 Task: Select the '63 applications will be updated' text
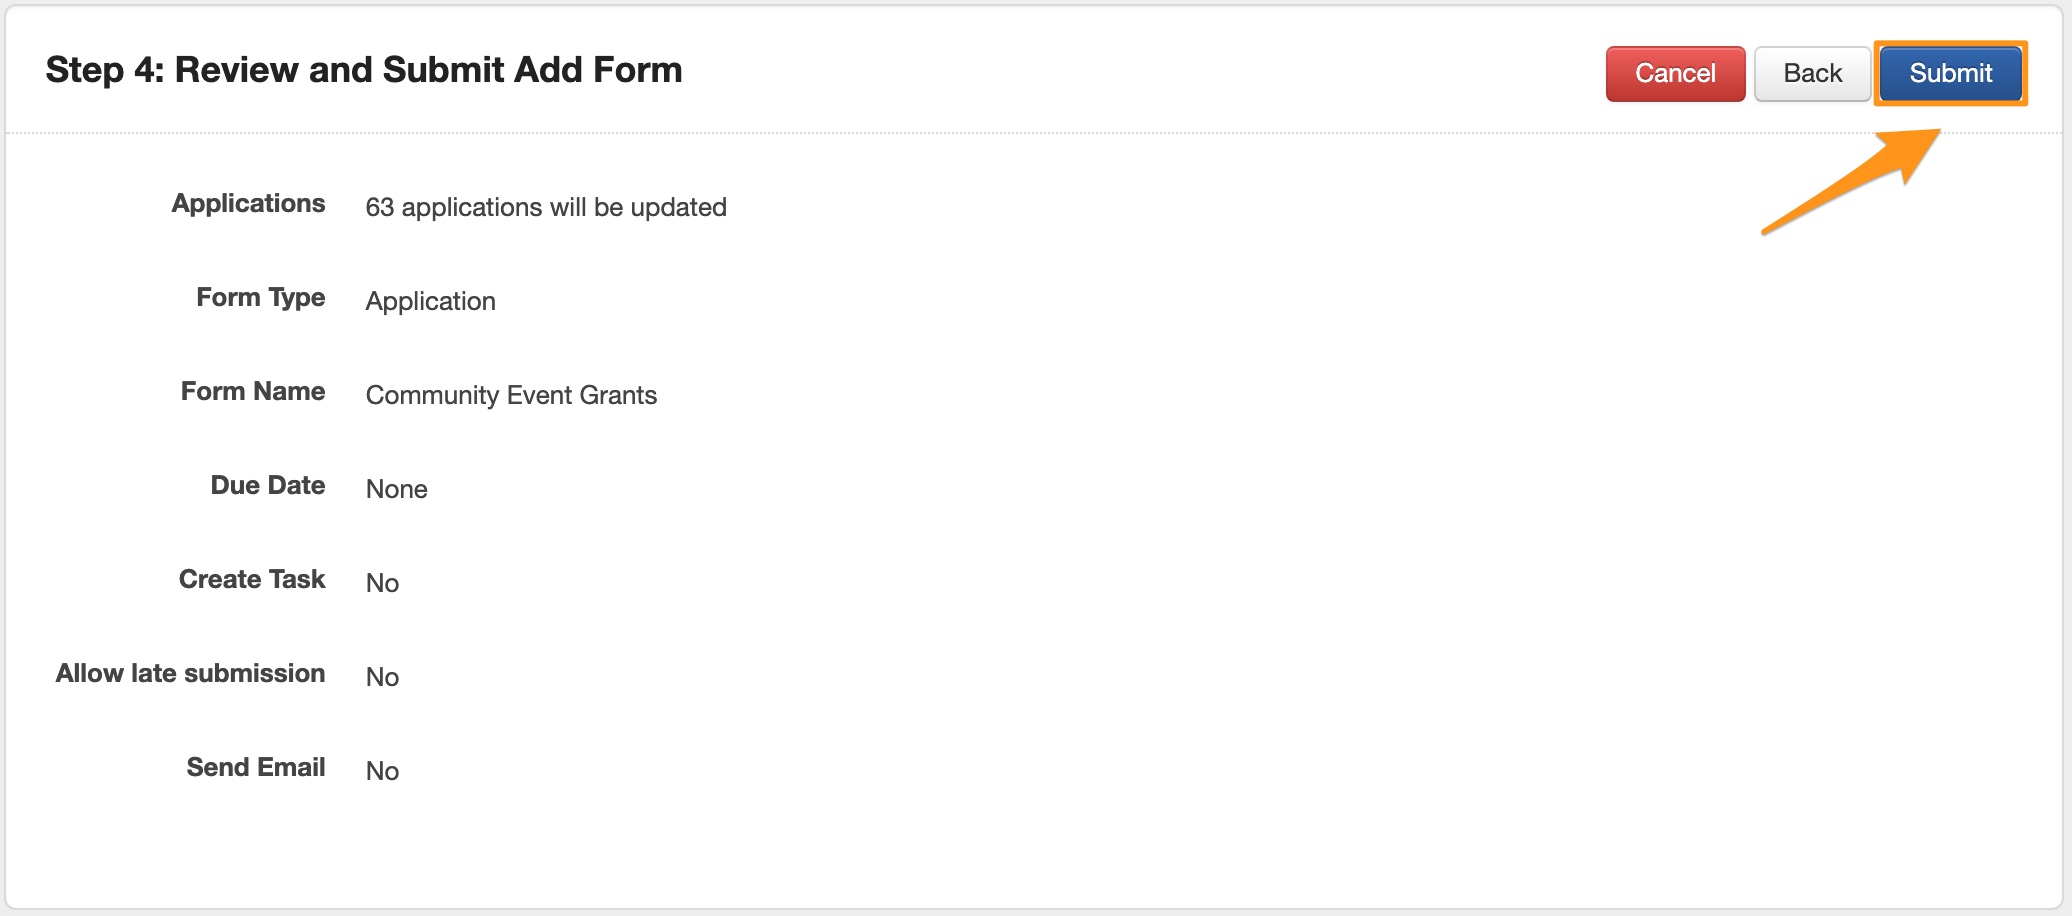click(x=546, y=207)
